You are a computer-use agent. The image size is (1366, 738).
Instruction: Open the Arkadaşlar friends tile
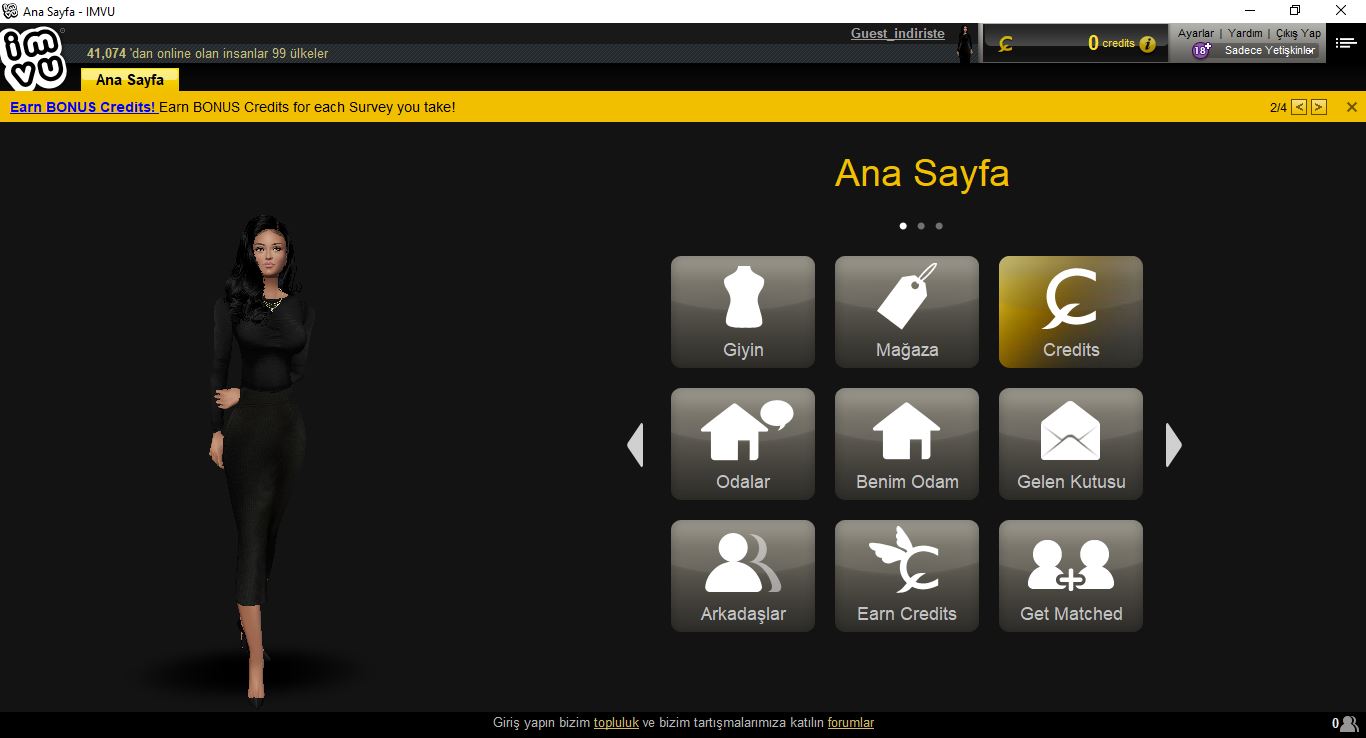click(743, 576)
